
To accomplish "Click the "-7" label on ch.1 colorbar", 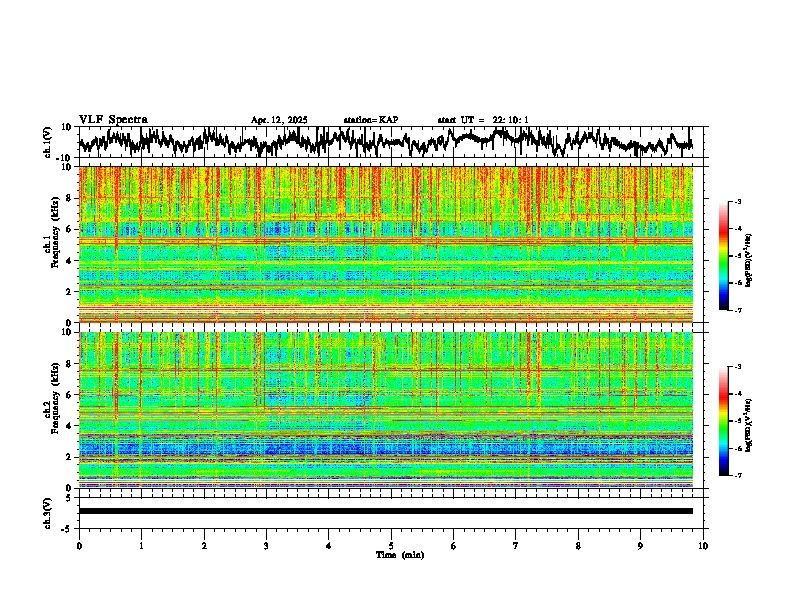I will pyautogui.click(x=737, y=310).
